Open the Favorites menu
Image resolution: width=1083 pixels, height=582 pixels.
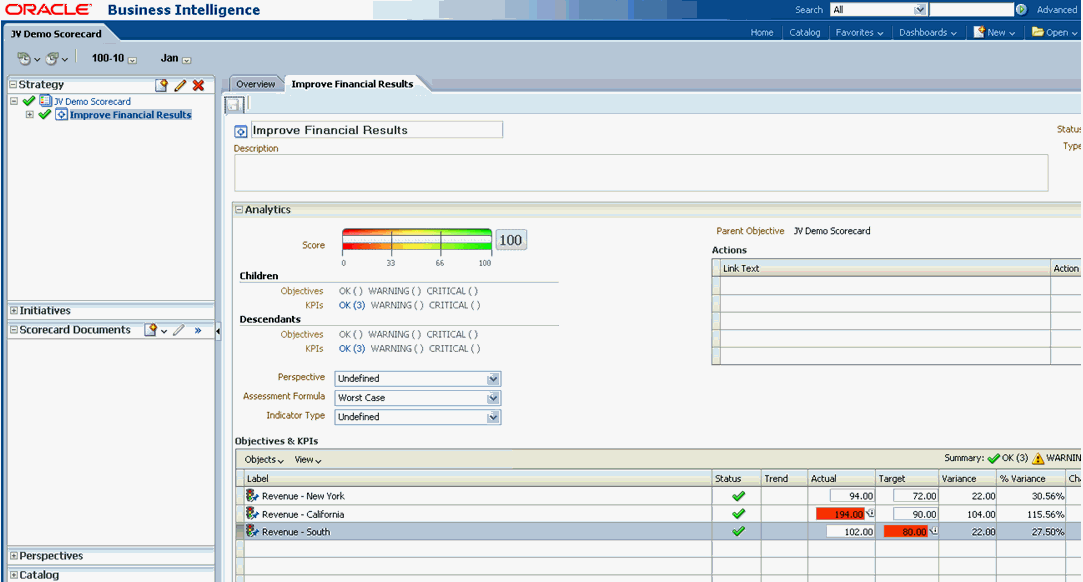click(x=859, y=32)
